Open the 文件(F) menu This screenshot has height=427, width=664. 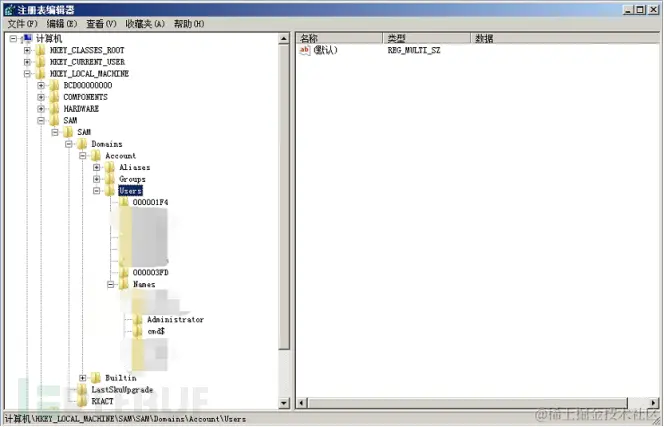22,24
